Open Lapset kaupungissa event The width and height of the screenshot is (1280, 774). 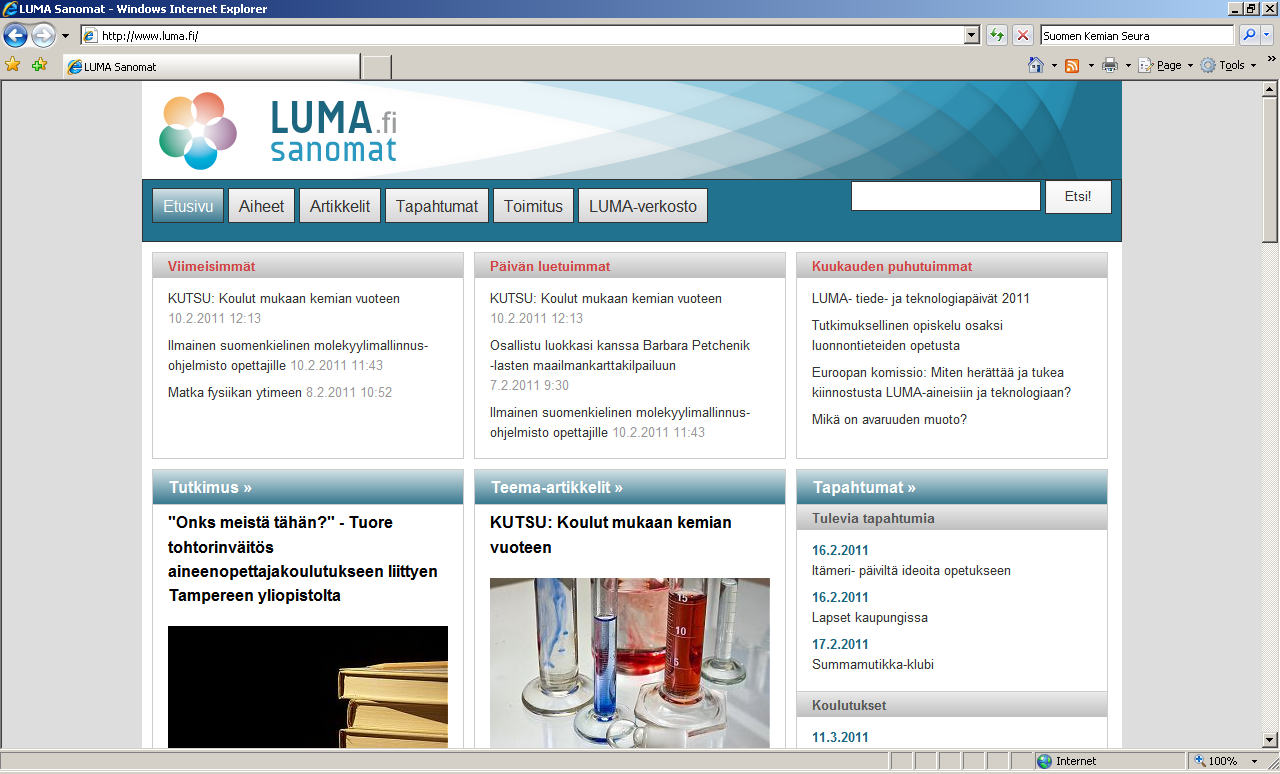[x=870, y=617]
